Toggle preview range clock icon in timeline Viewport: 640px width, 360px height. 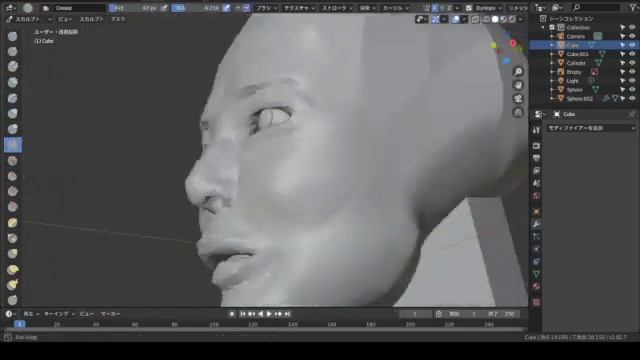[x=439, y=314]
